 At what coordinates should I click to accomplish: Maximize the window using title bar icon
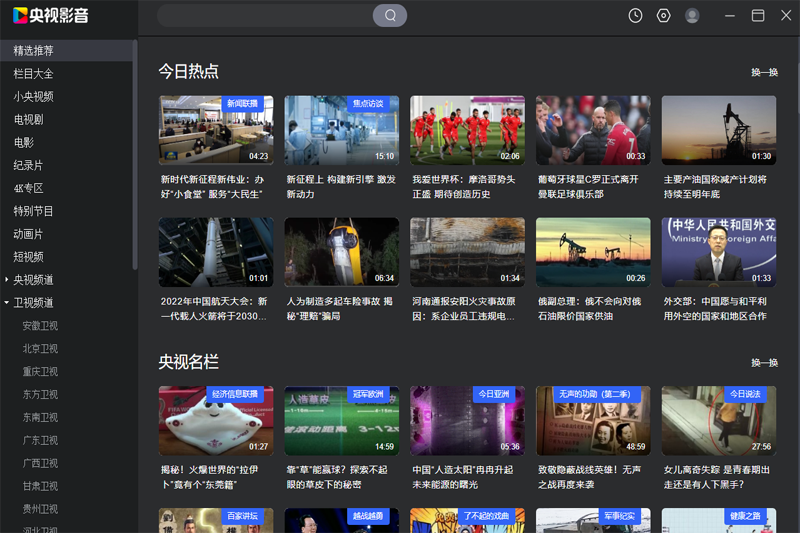pyautogui.click(x=758, y=15)
